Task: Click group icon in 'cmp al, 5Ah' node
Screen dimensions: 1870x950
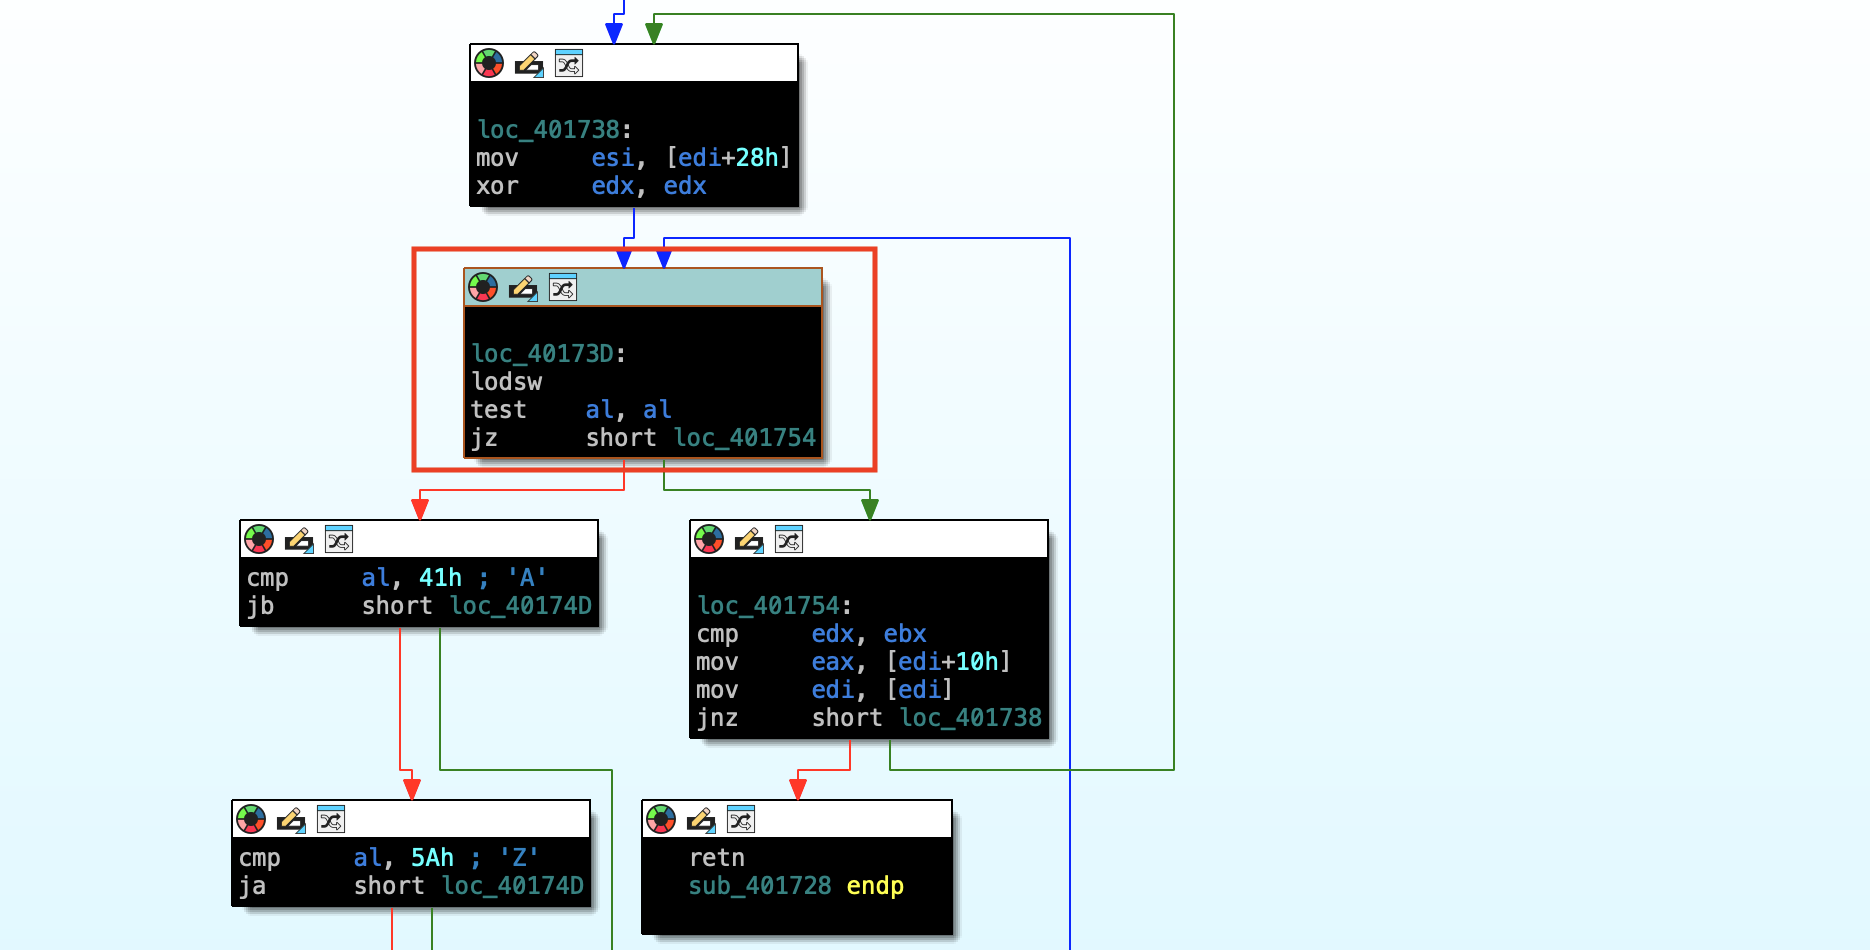Action: (331, 819)
